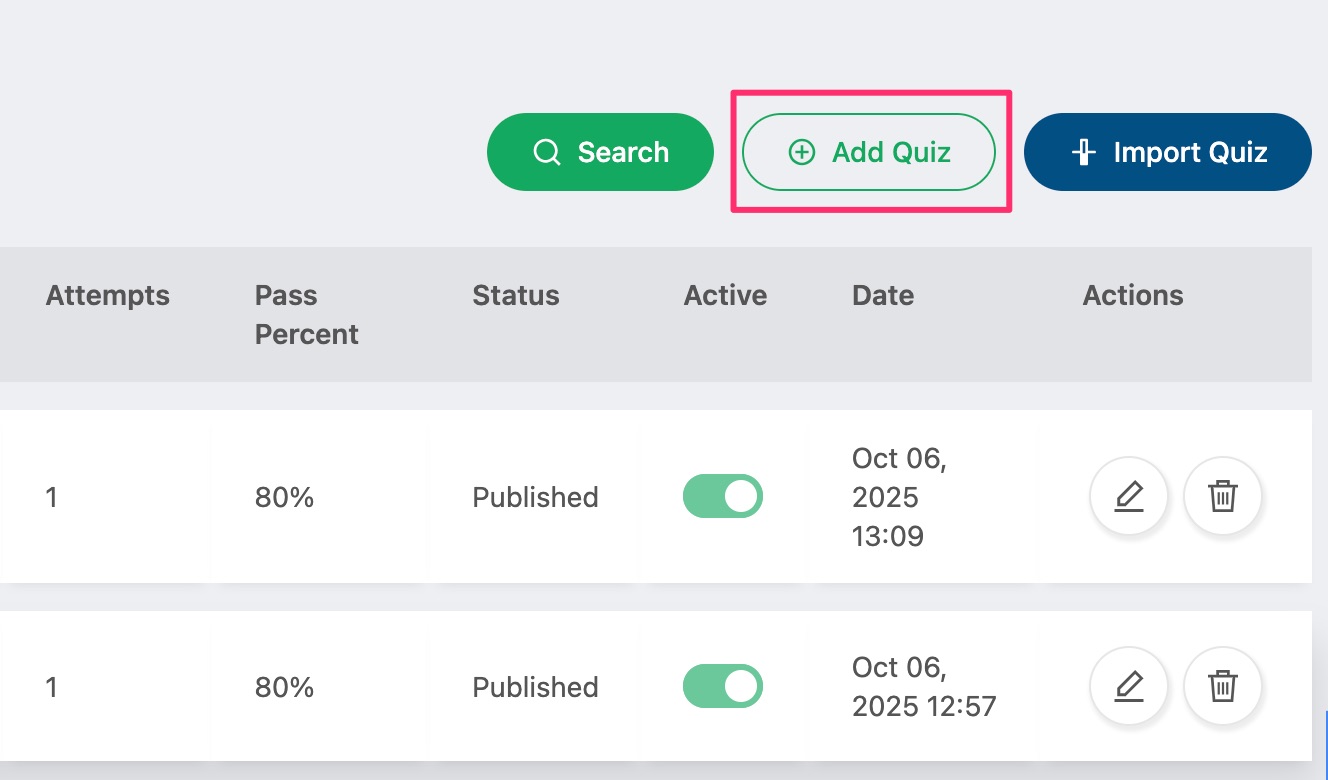Edit the quiz dated Oct 06 12:57

[x=1129, y=686]
